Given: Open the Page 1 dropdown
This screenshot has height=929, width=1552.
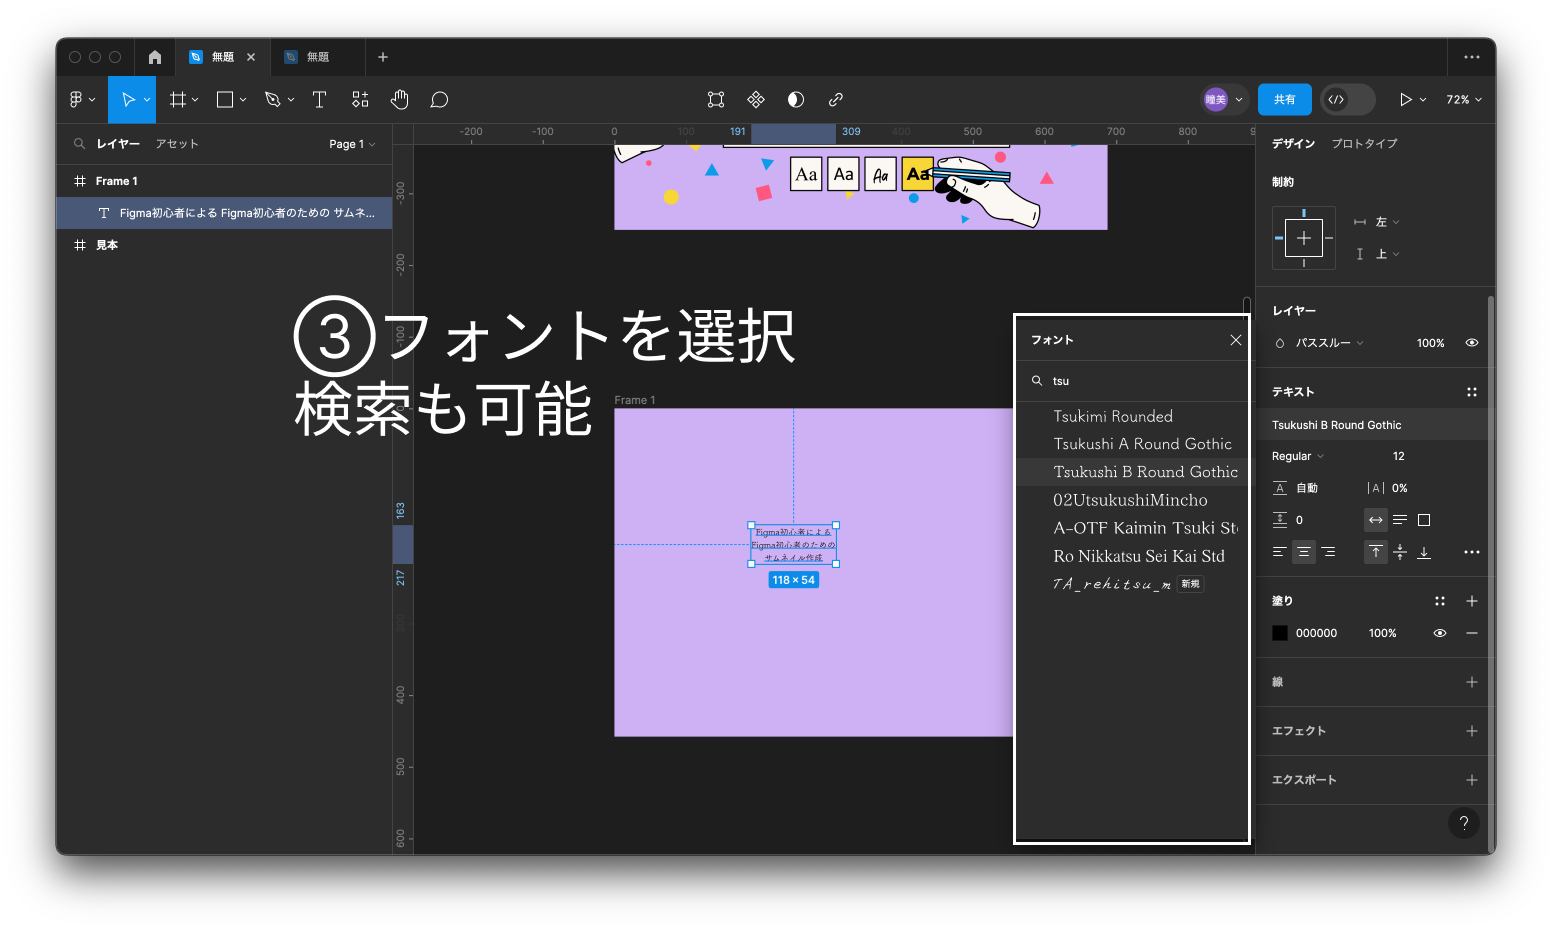Looking at the screenshot, I should (352, 144).
